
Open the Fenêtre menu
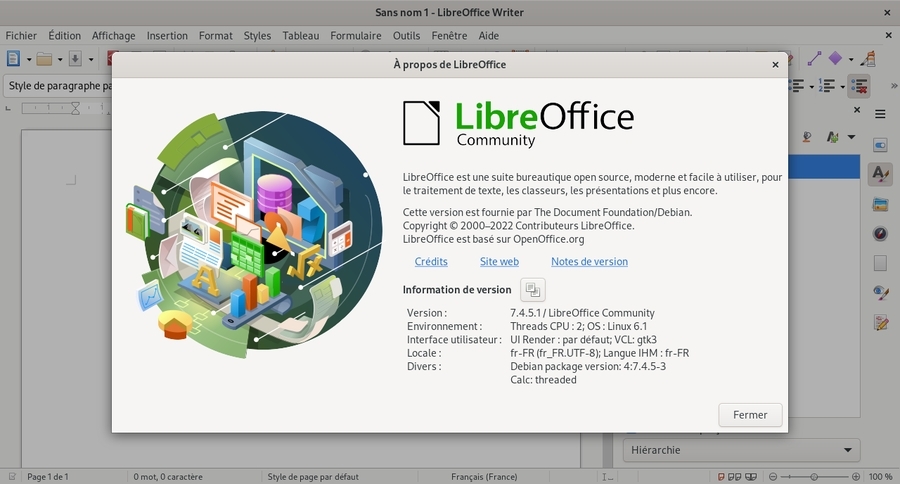point(449,36)
